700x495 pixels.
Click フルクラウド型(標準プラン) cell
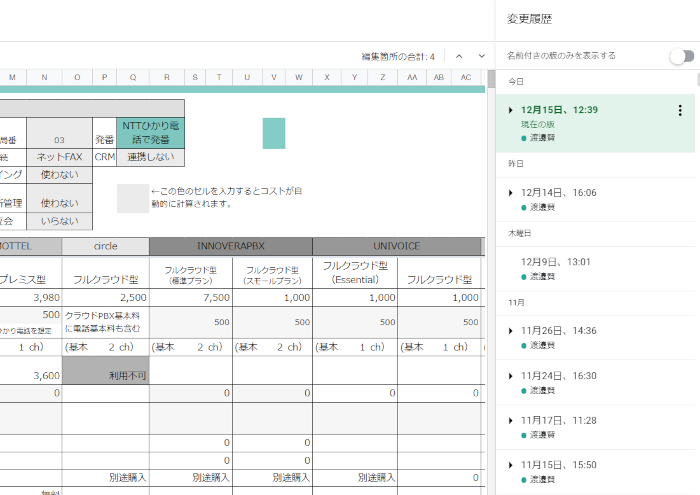191,275
